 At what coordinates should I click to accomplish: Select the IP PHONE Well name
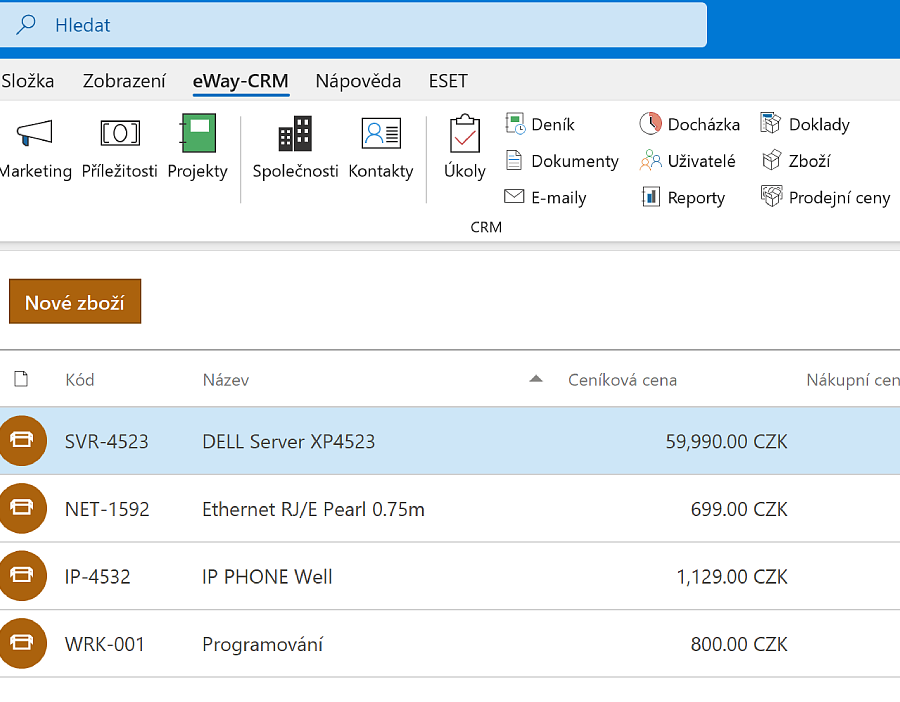(x=267, y=576)
